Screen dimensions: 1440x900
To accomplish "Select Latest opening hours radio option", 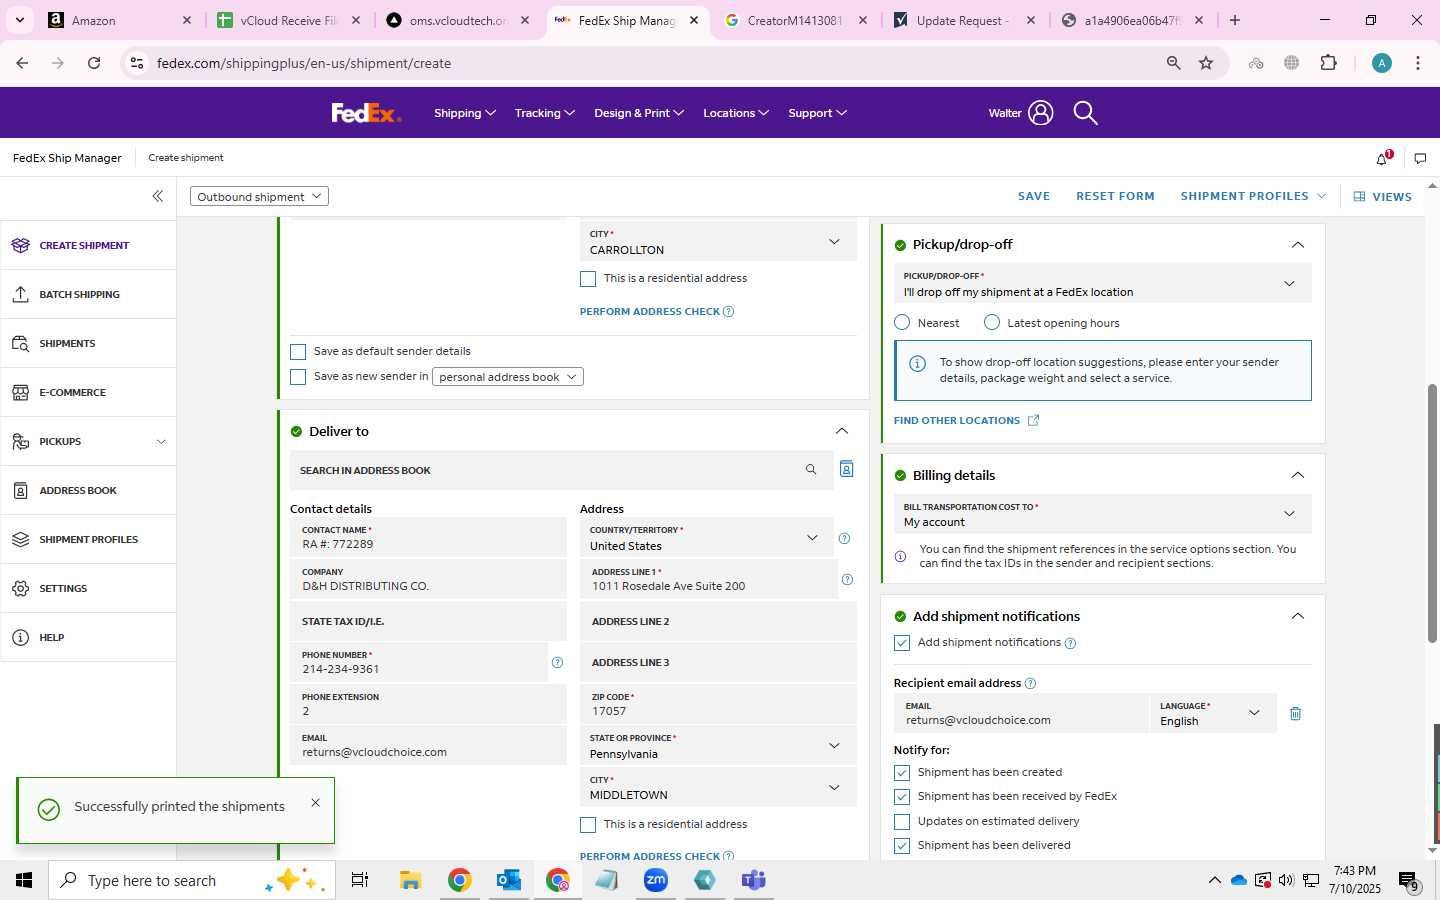I will (992, 322).
